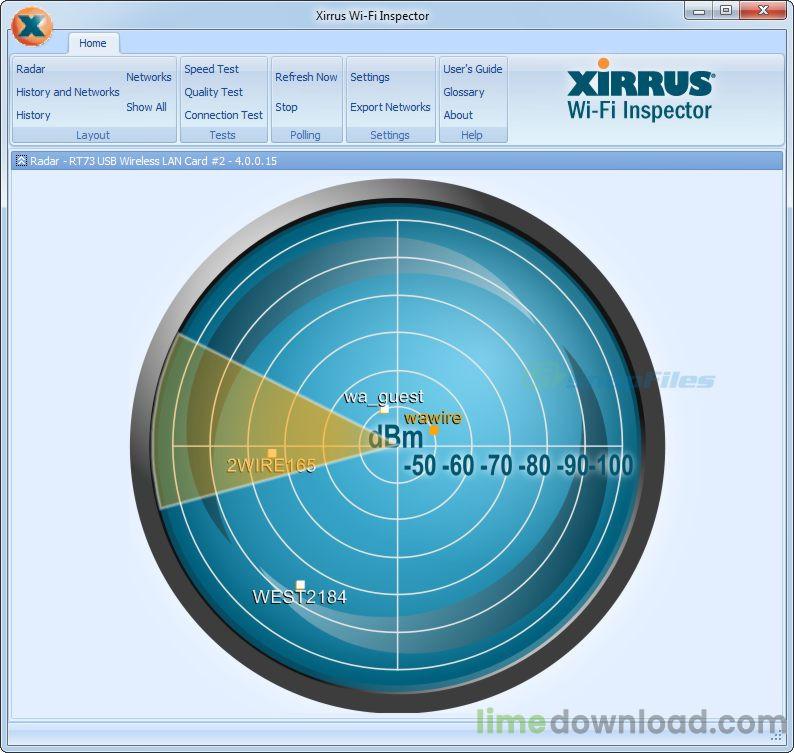The width and height of the screenshot is (794, 753).
Task: Click Refresh Now in Polling group
Action: tap(306, 77)
